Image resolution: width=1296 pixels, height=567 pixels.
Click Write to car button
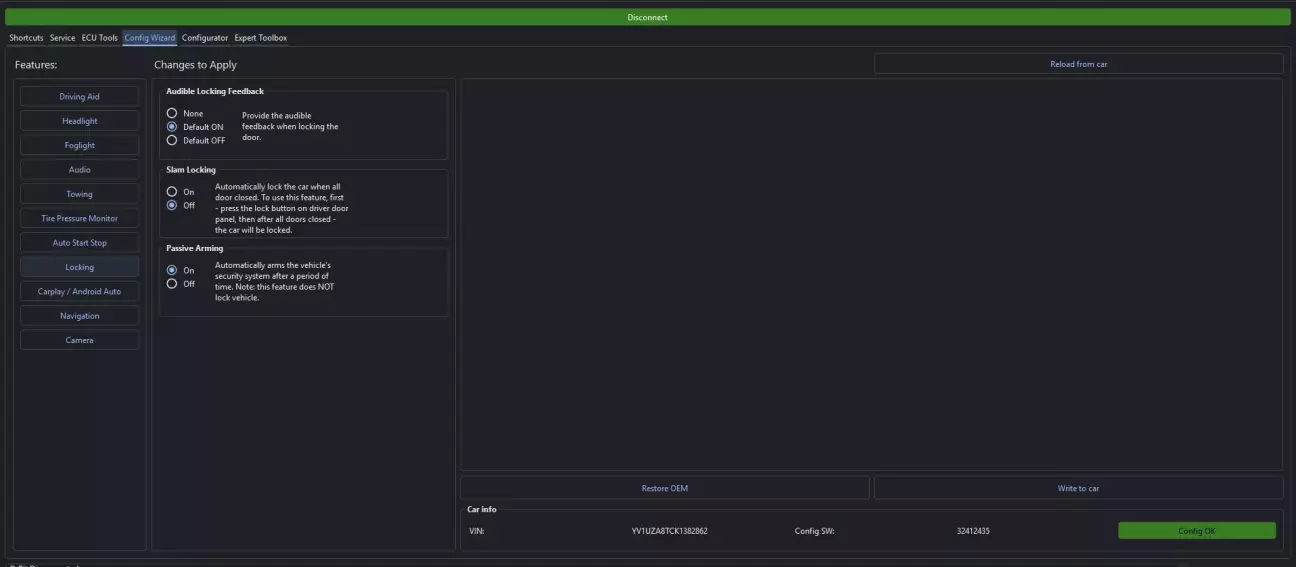click(x=1078, y=489)
